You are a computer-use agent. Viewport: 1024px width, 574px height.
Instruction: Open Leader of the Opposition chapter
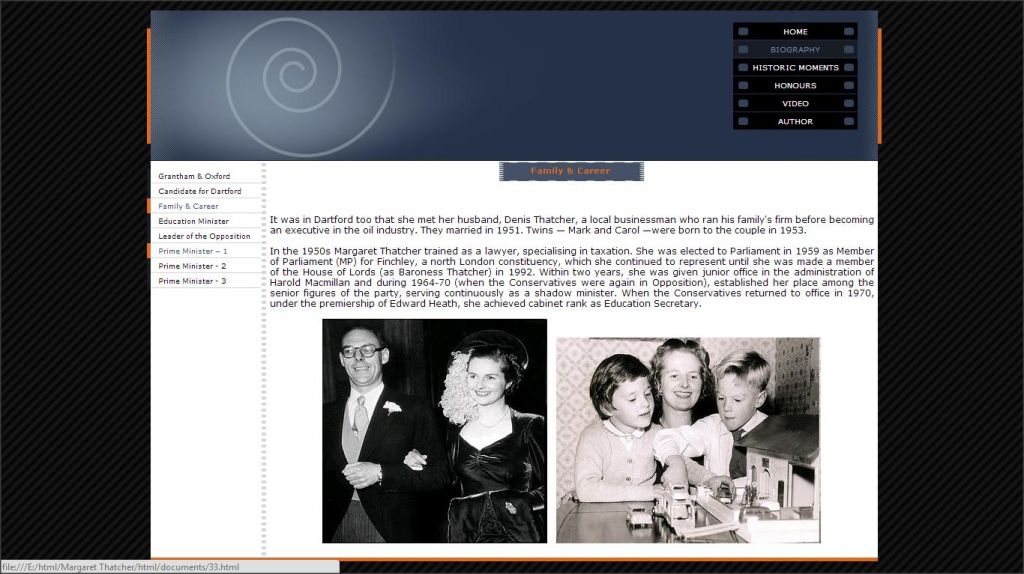[x=204, y=236]
